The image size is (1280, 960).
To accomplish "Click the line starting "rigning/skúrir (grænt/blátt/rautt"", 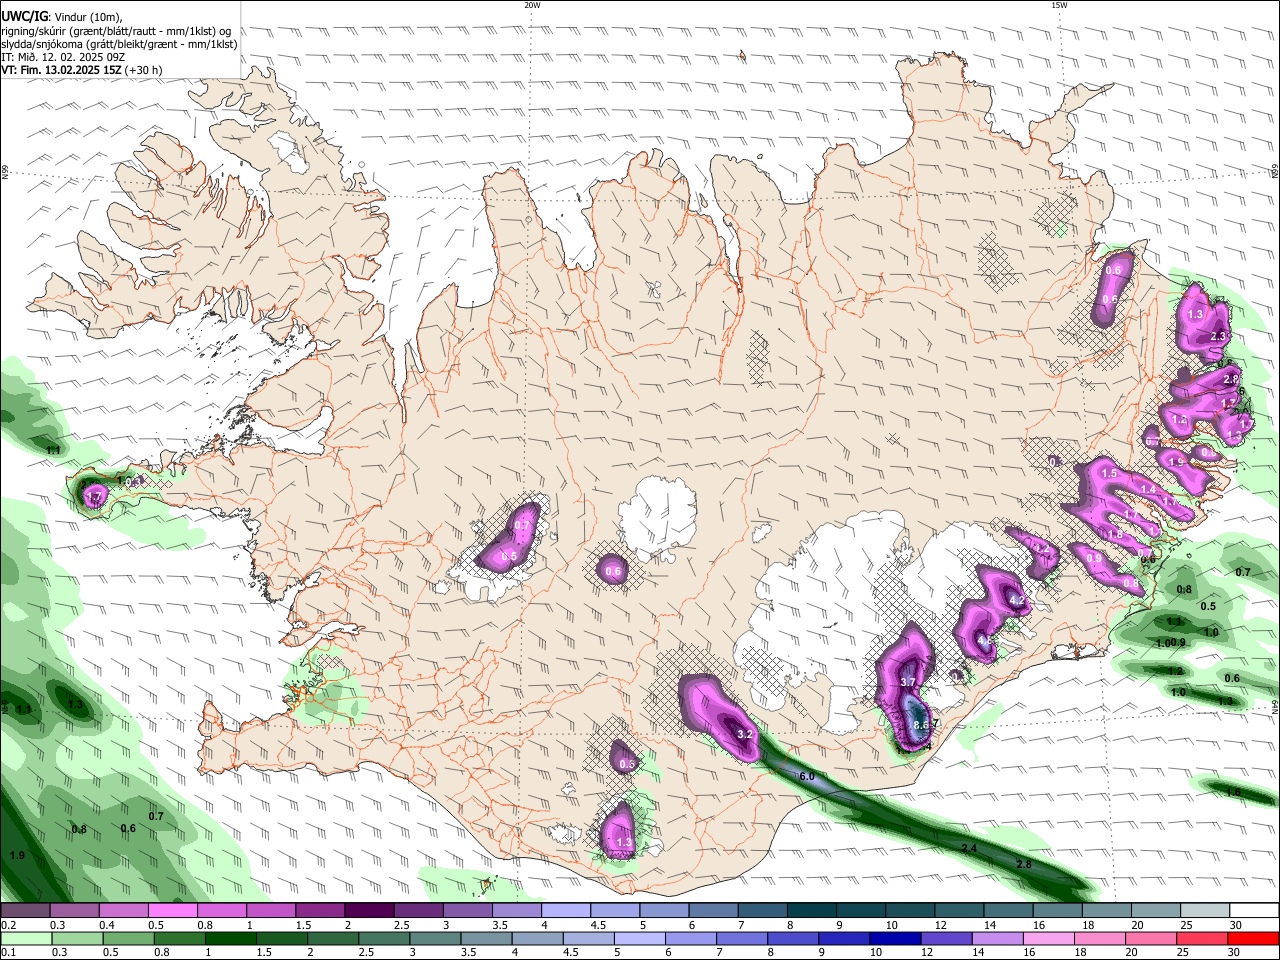I will pyautogui.click(x=116, y=31).
